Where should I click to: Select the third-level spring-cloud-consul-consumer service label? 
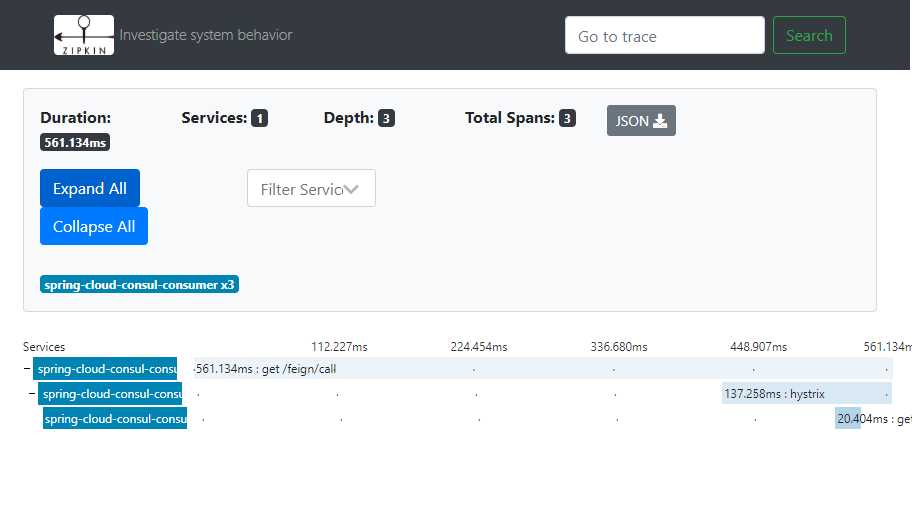pyautogui.click(x=115, y=419)
